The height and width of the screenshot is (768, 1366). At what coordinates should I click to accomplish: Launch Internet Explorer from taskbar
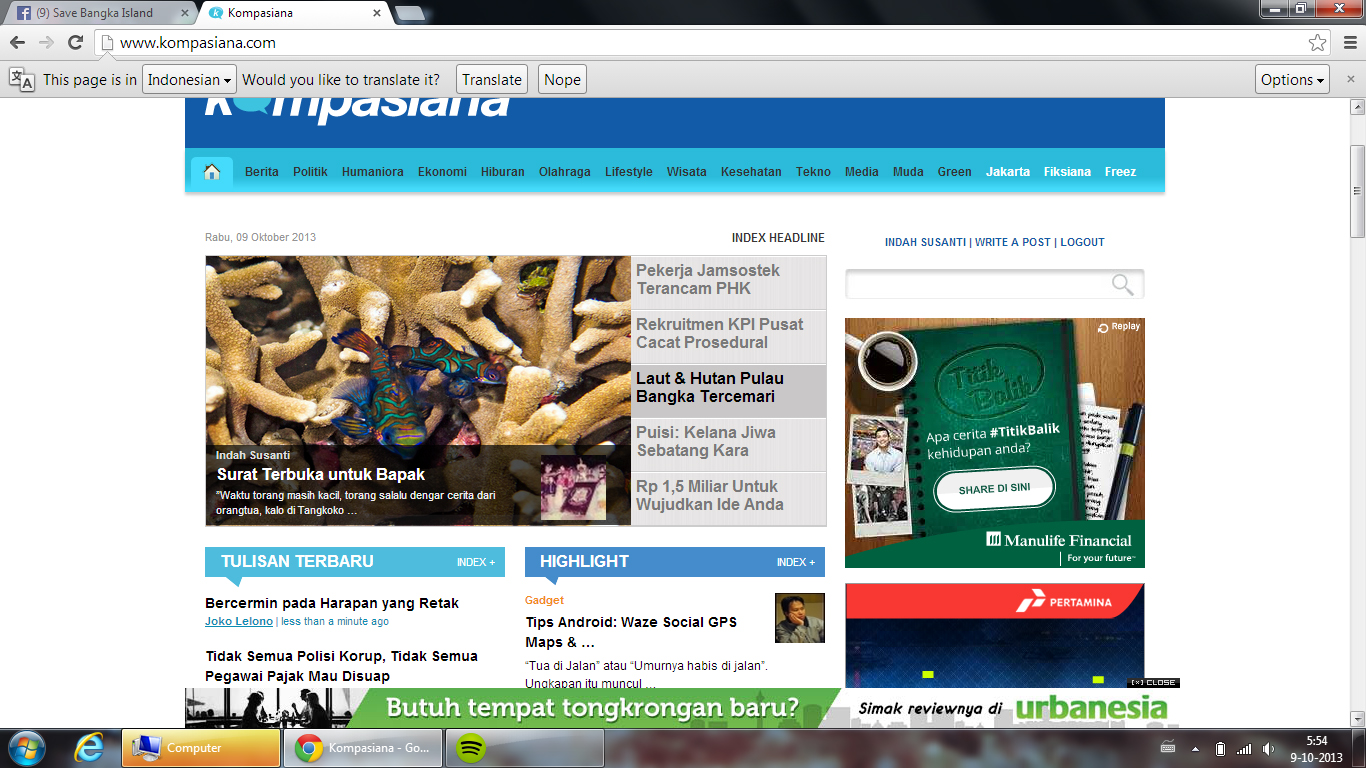tap(89, 748)
